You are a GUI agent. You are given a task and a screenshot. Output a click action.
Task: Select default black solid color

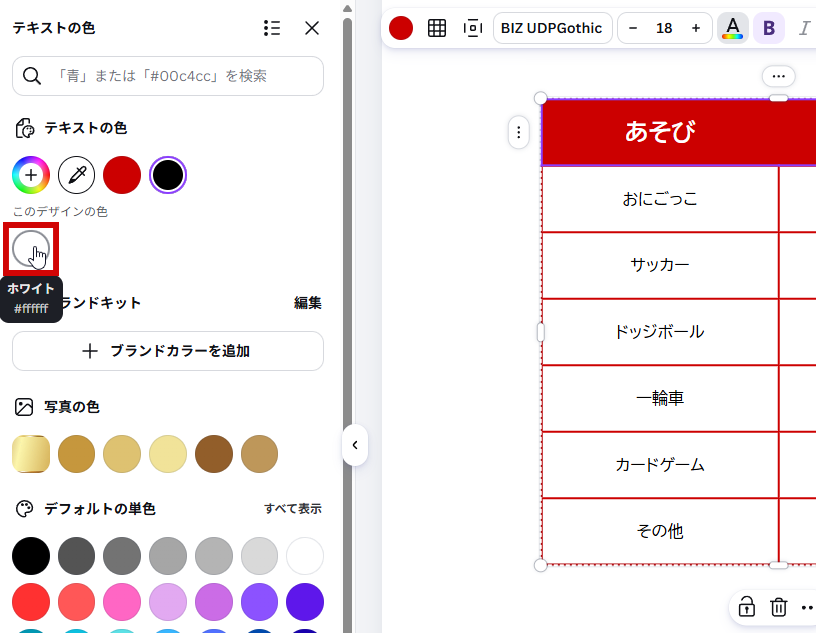[31, 556]
